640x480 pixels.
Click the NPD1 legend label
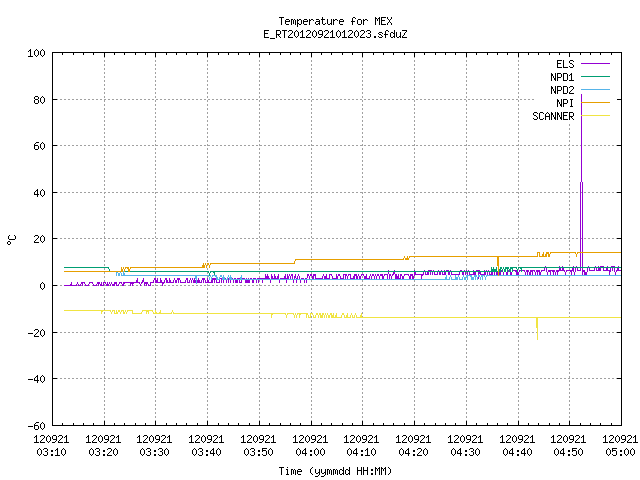click(x=562, y=77)
